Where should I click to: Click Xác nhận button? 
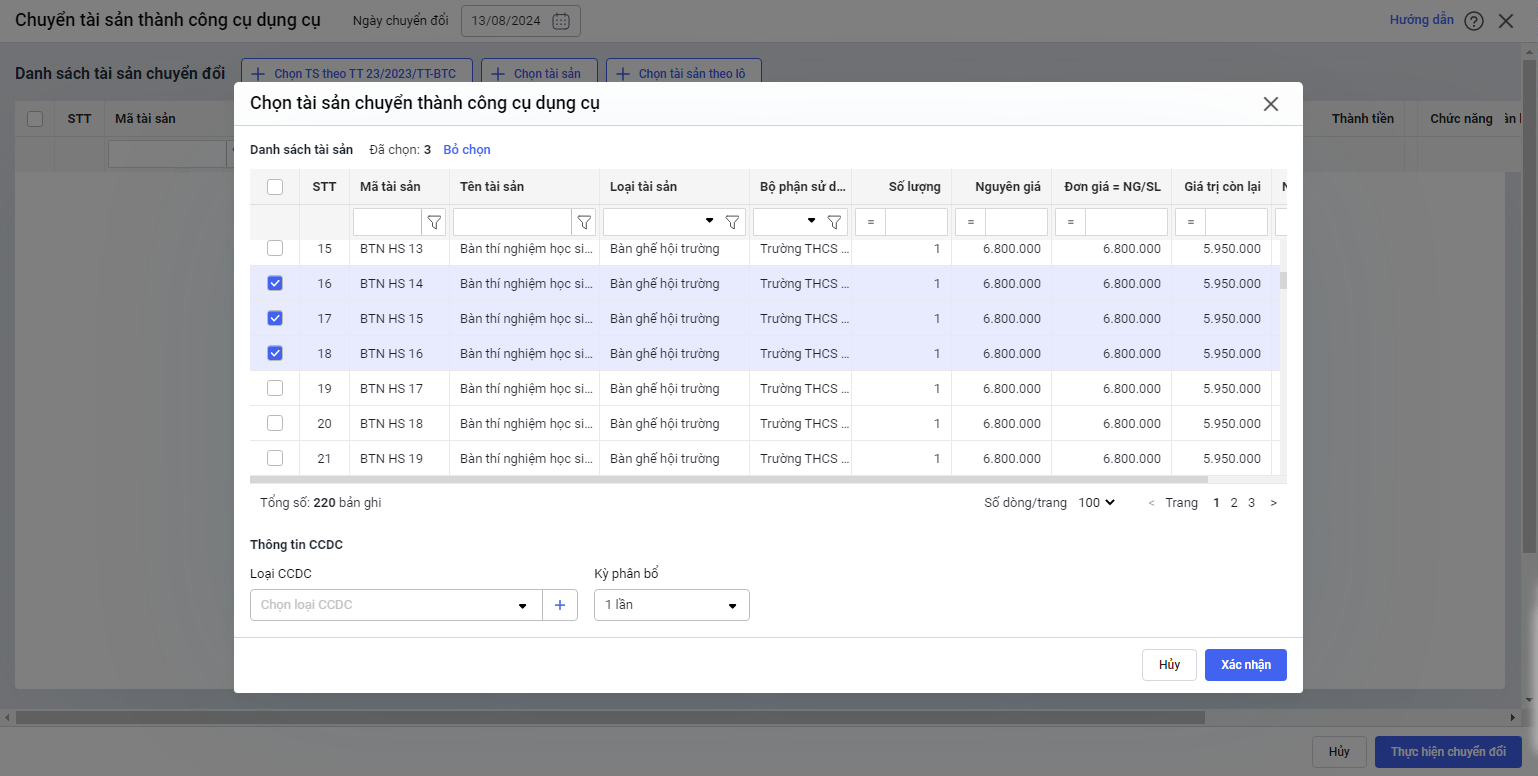[x=1245, y=665]
